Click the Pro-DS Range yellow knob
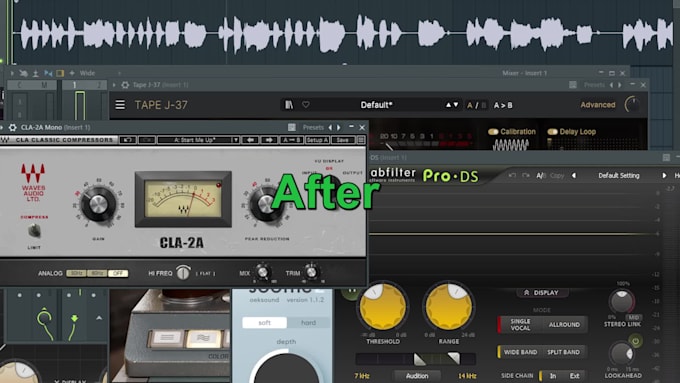This screenshot has height=383, width=680. (448, 307)
